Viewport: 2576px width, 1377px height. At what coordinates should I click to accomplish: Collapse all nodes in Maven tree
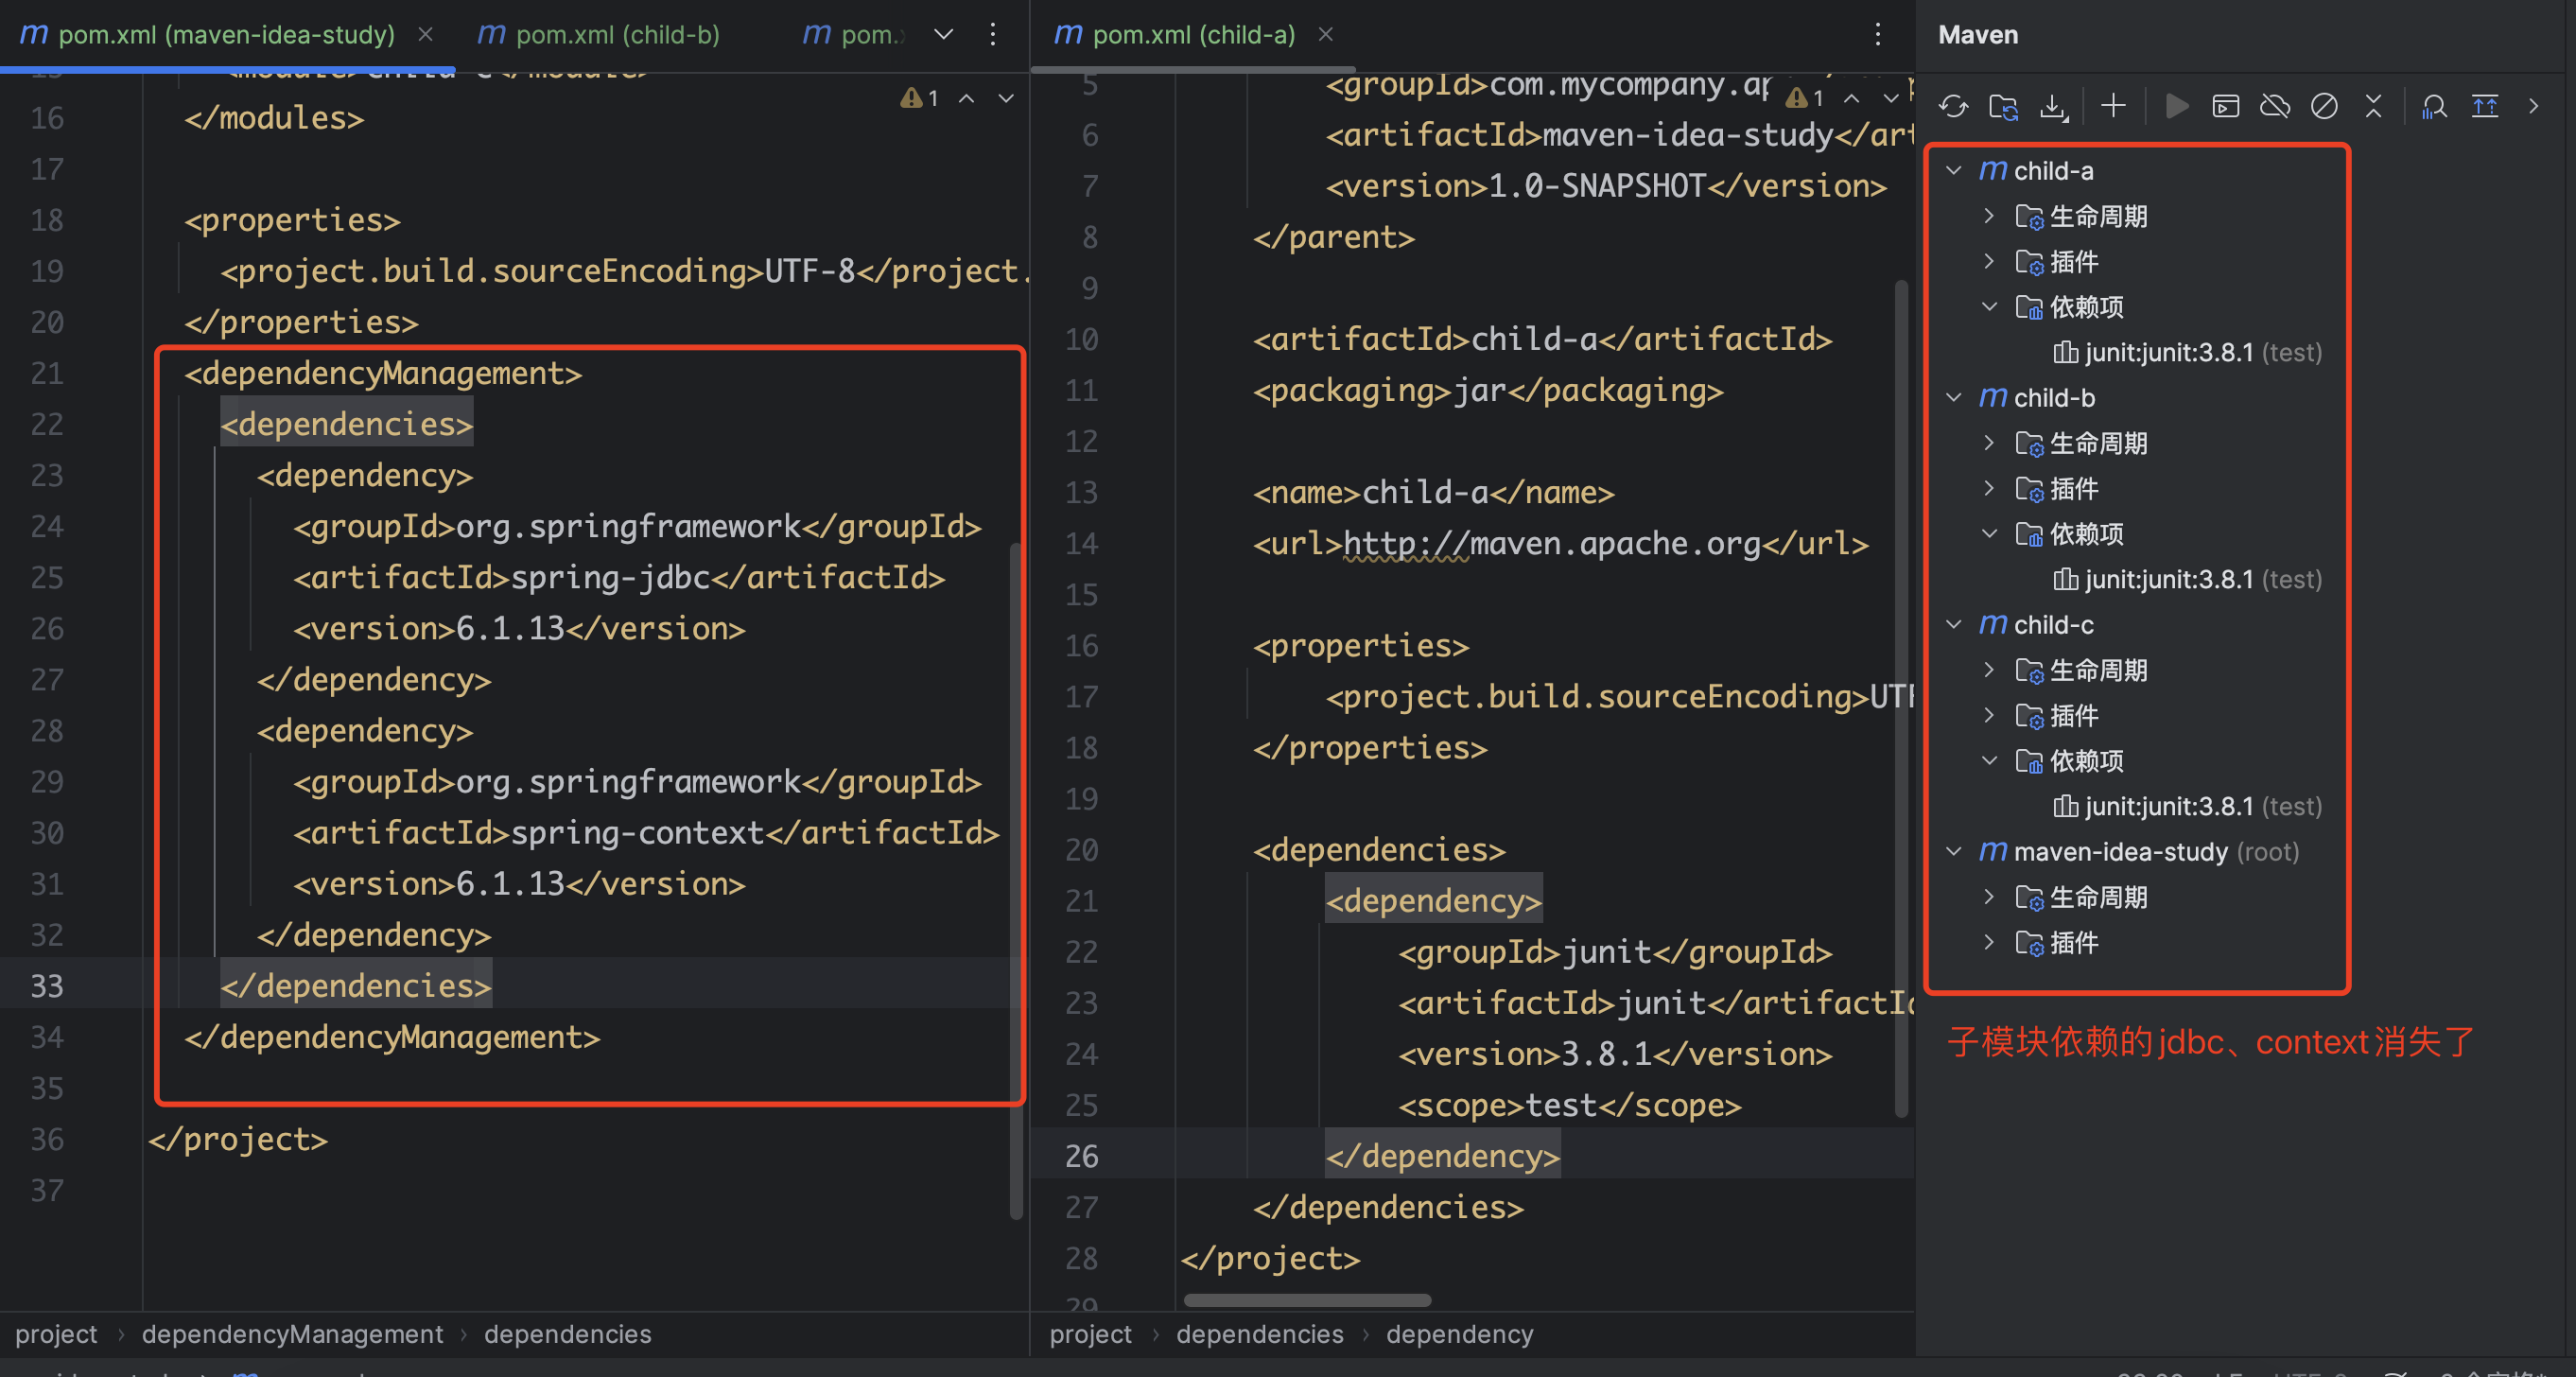[2373, 106]
